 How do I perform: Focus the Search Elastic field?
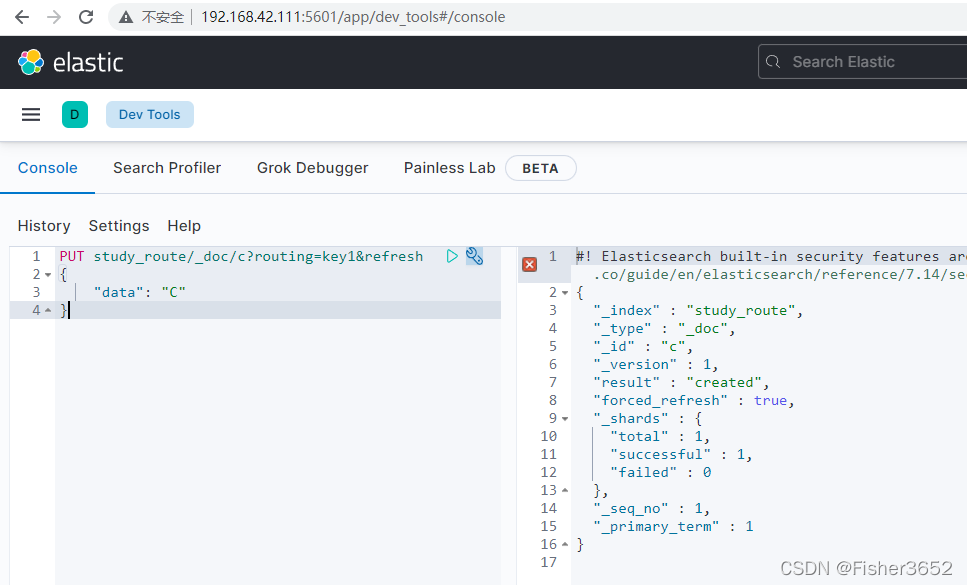pos(863,62)
